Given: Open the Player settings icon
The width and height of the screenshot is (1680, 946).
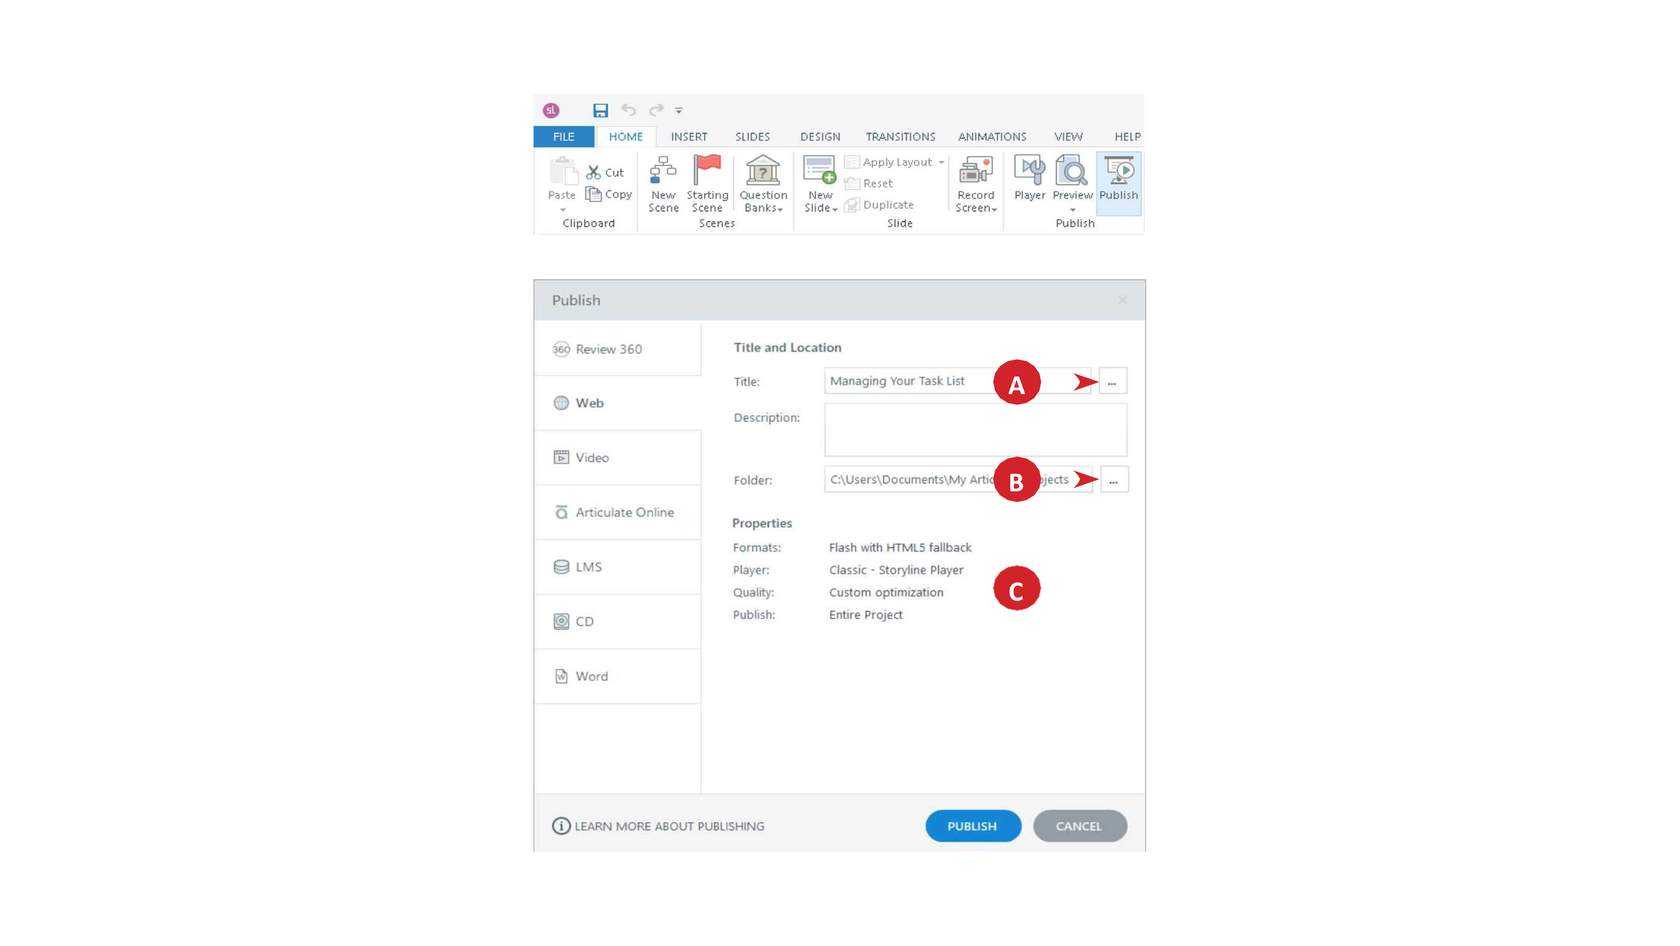Looking at the screenshot, I should pos(1029,179).
